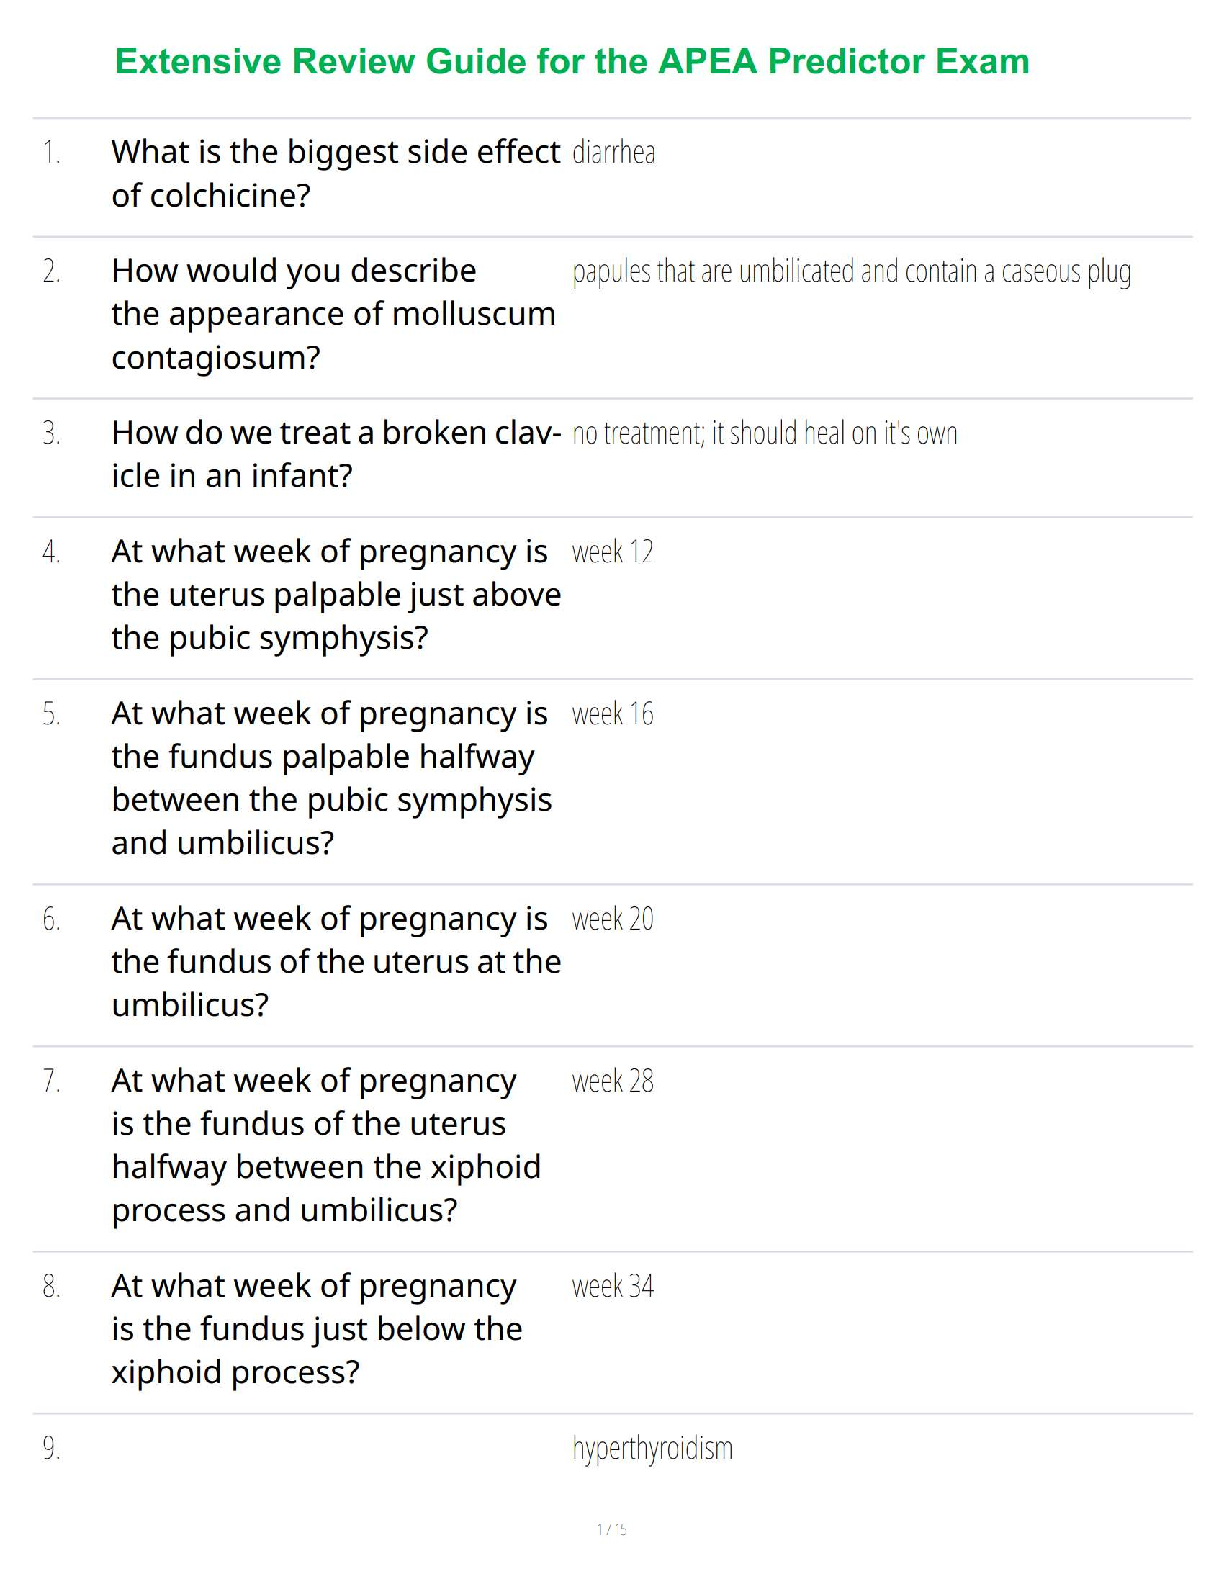Click the page number at the bottom
The image size is (1224, 1584).
tap(611, 1529)
